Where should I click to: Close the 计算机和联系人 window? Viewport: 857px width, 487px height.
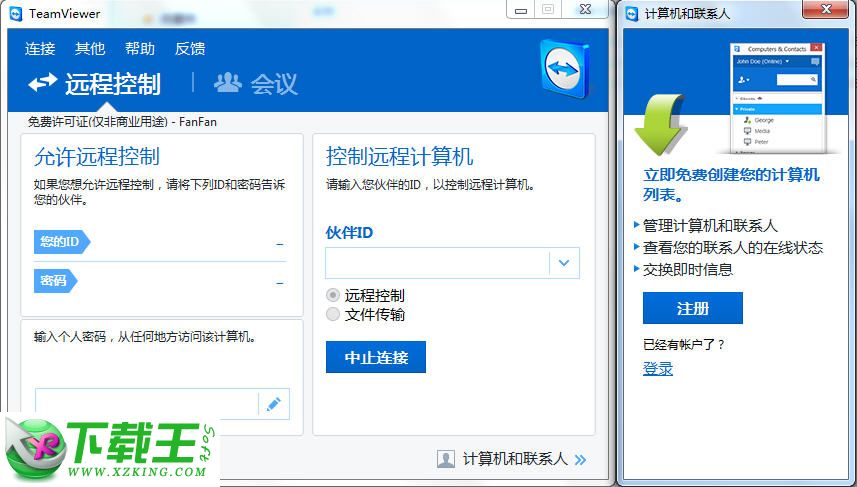point(826,9)
